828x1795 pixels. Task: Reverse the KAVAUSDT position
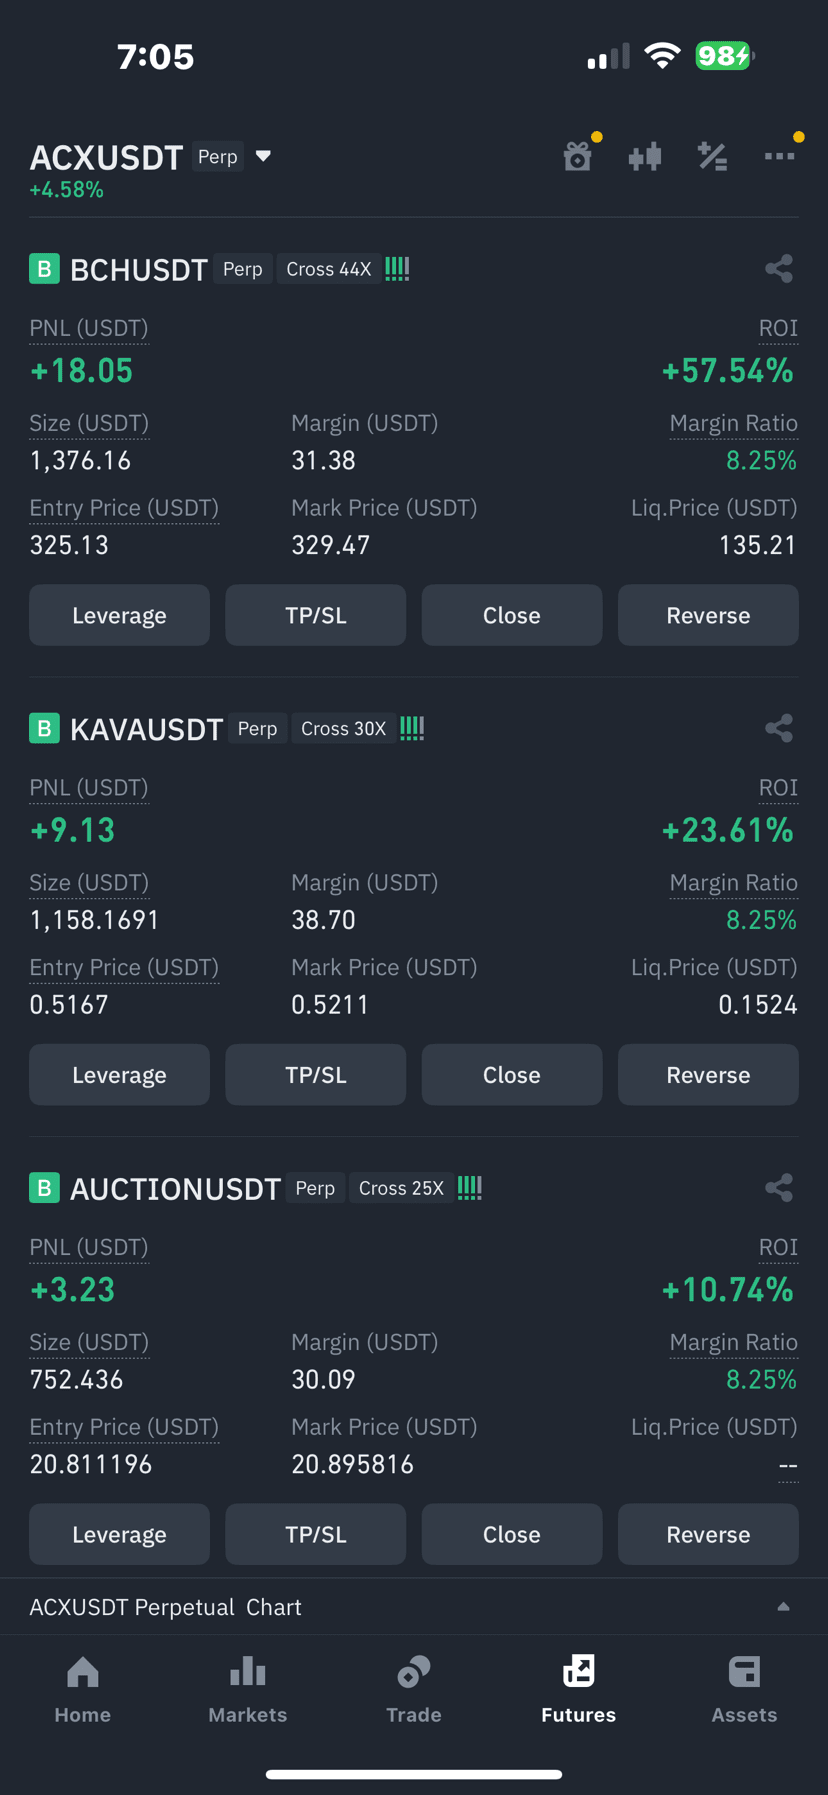click(x=708, y=1075)
